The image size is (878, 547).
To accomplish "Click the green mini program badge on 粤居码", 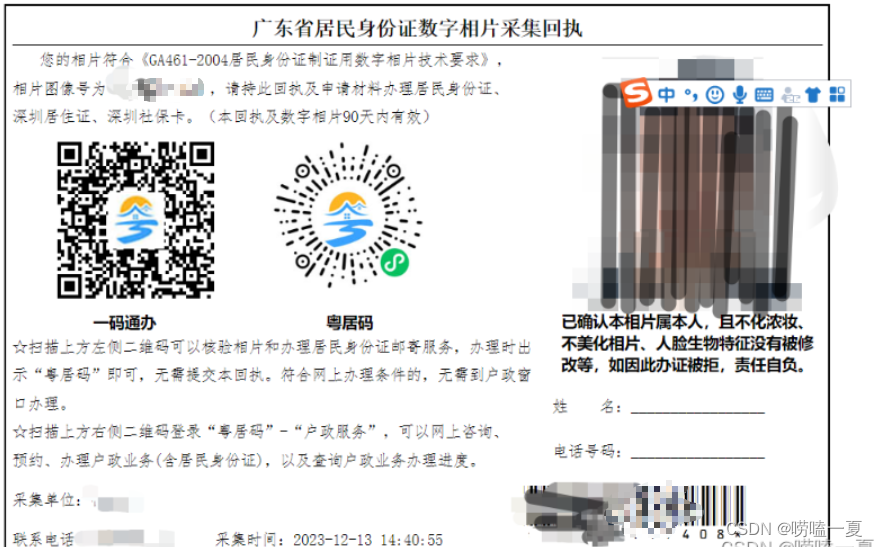I will [395, 262].
